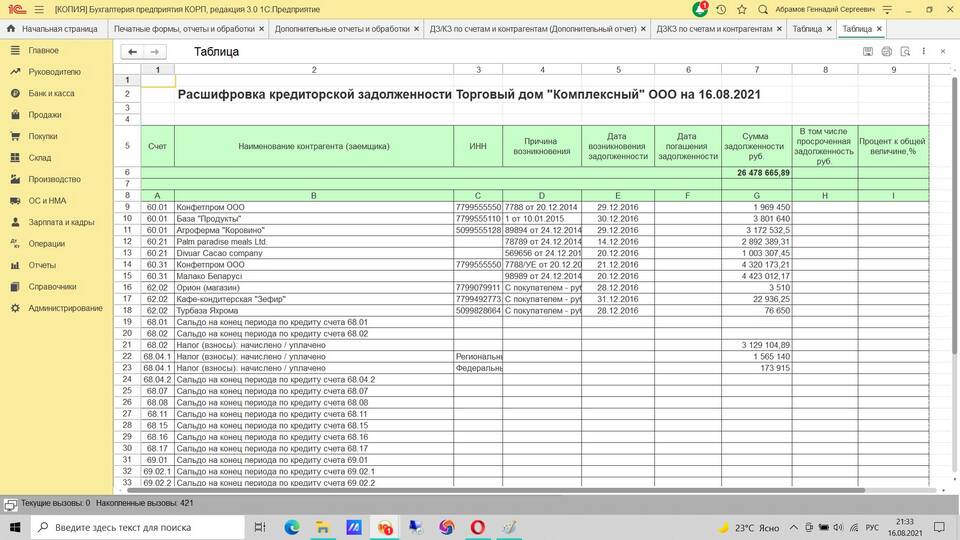
Task: Click the header cell Сумма задолженности руб.
Action: click(757, 146)
